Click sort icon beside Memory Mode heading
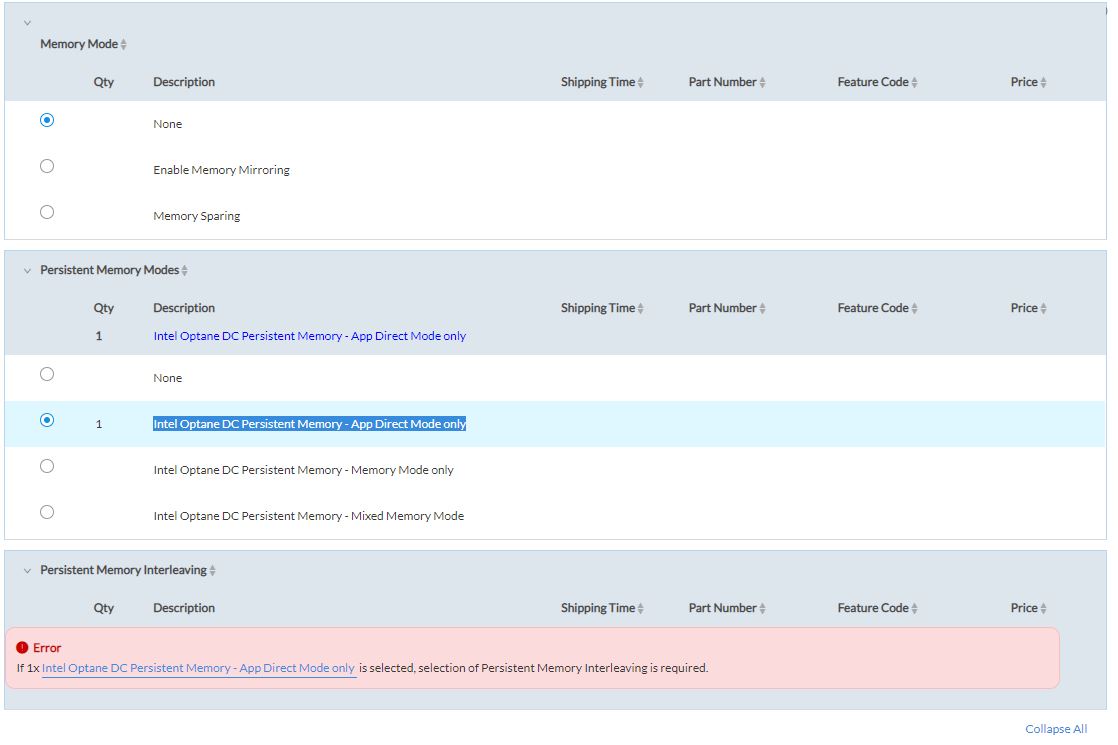Image resolution: width=1118 pixels, height=745 pixels. click(x=124, y=45)
